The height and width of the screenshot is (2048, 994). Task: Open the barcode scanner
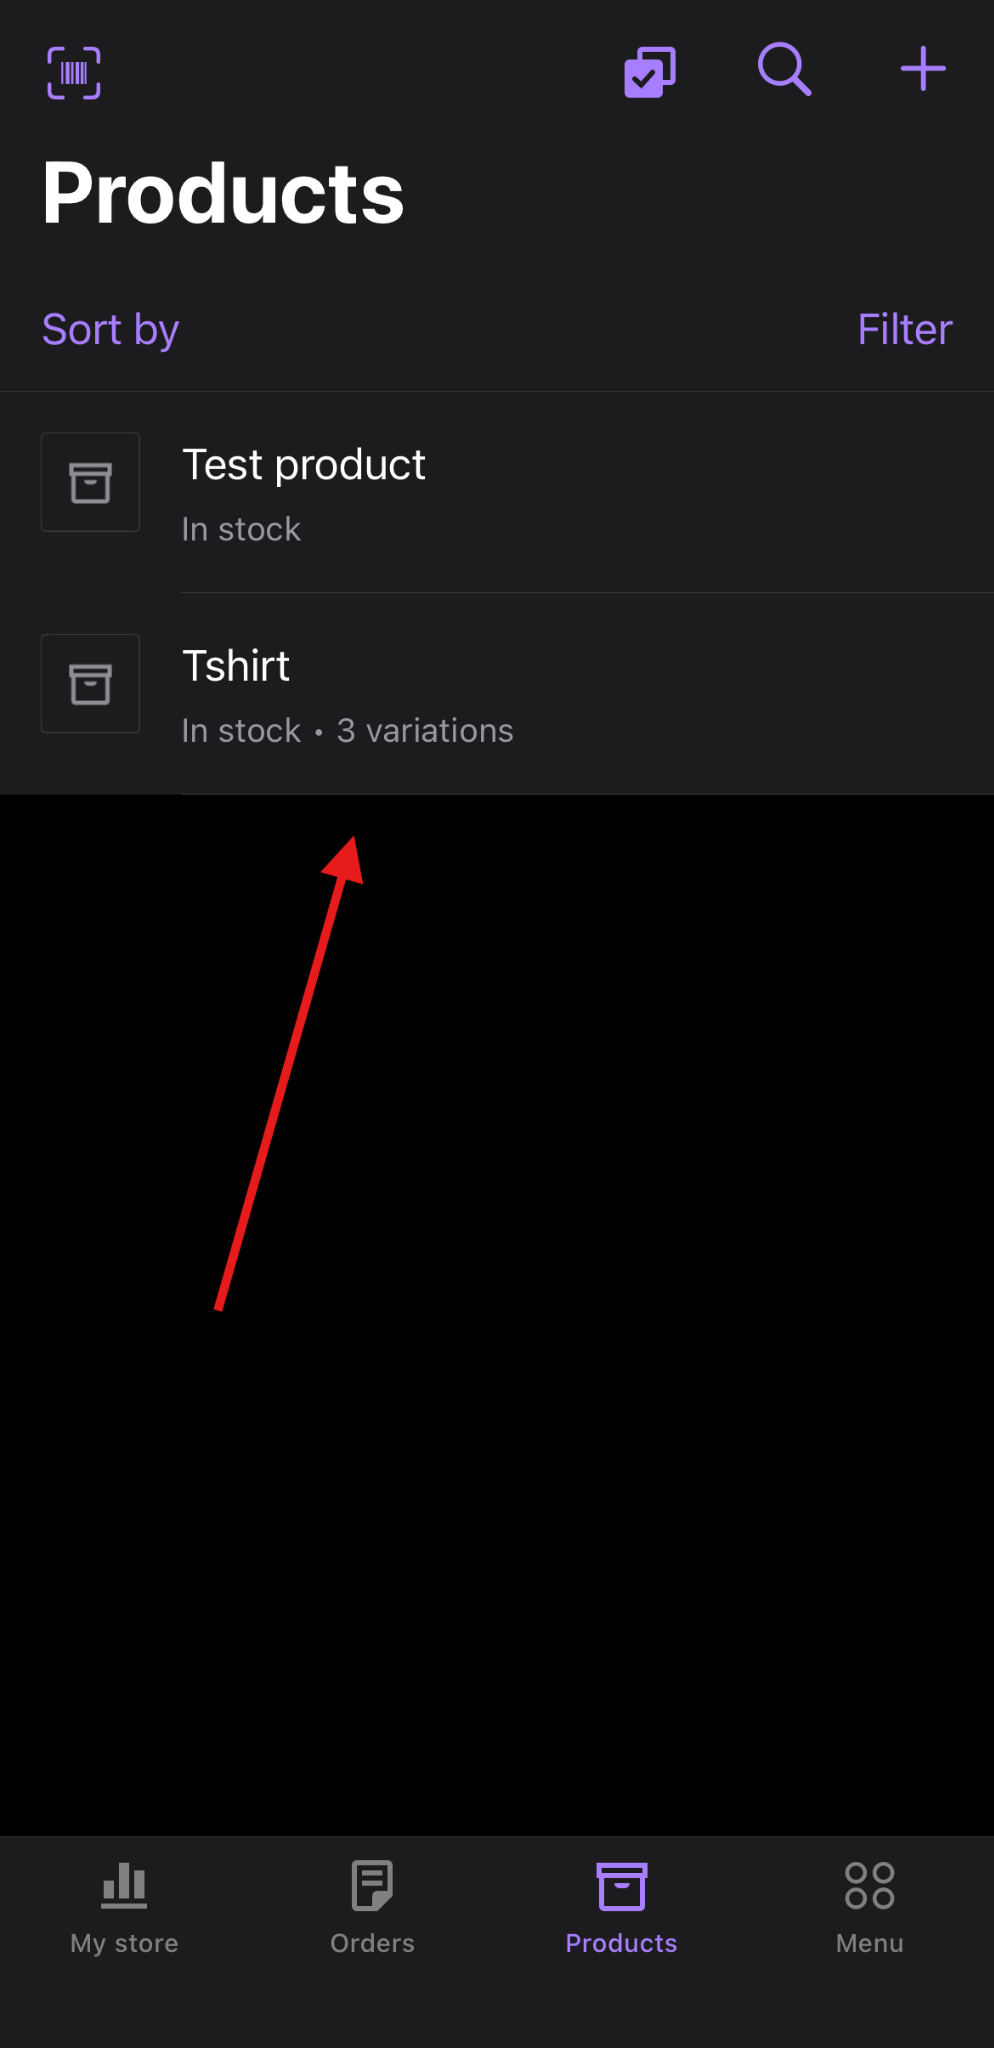(74, 73)
